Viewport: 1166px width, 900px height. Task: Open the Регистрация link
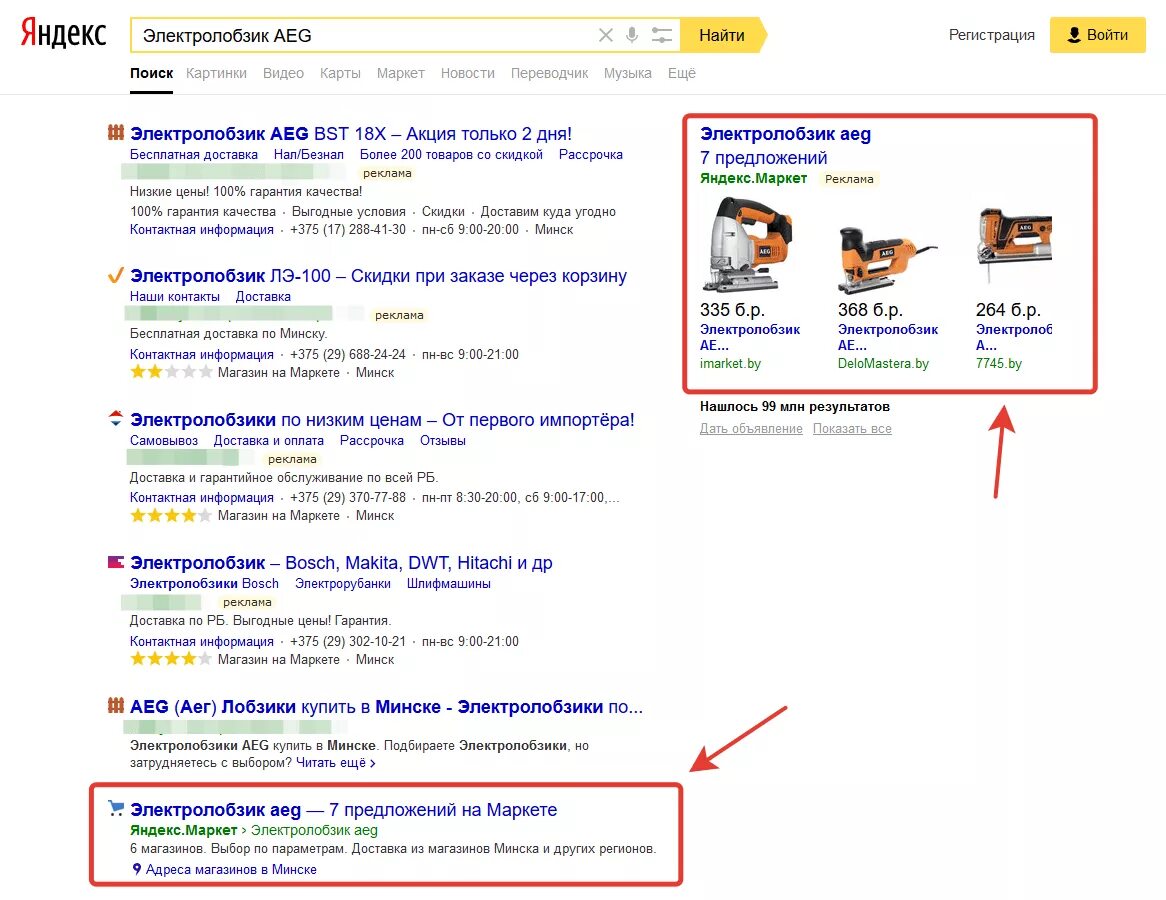(x=991, y=35)
